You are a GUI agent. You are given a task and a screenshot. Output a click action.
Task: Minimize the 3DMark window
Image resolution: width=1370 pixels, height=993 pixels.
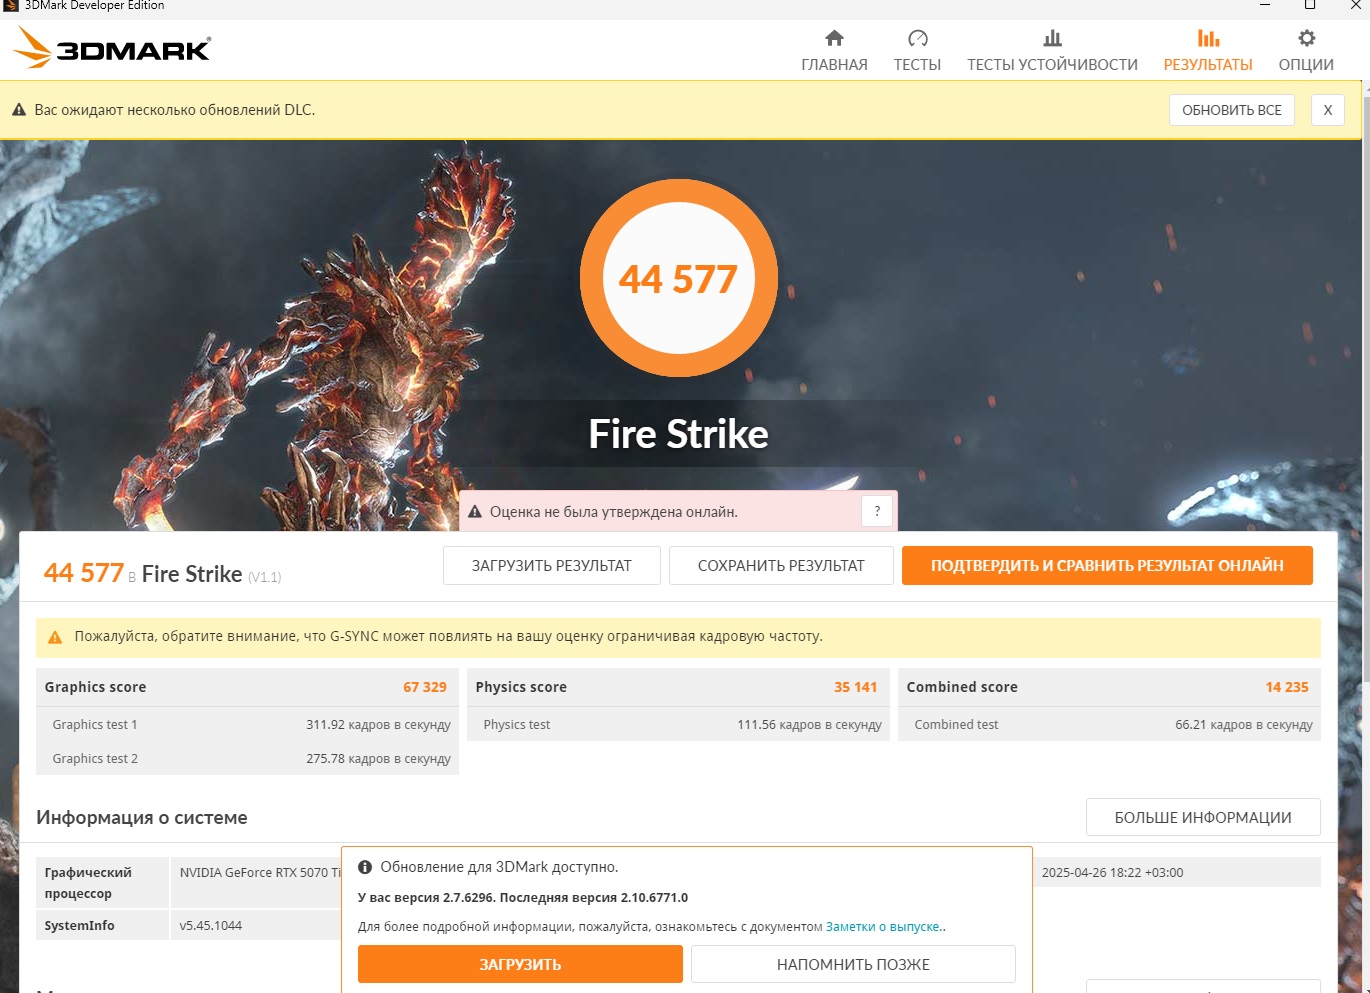coord(1265,6)
